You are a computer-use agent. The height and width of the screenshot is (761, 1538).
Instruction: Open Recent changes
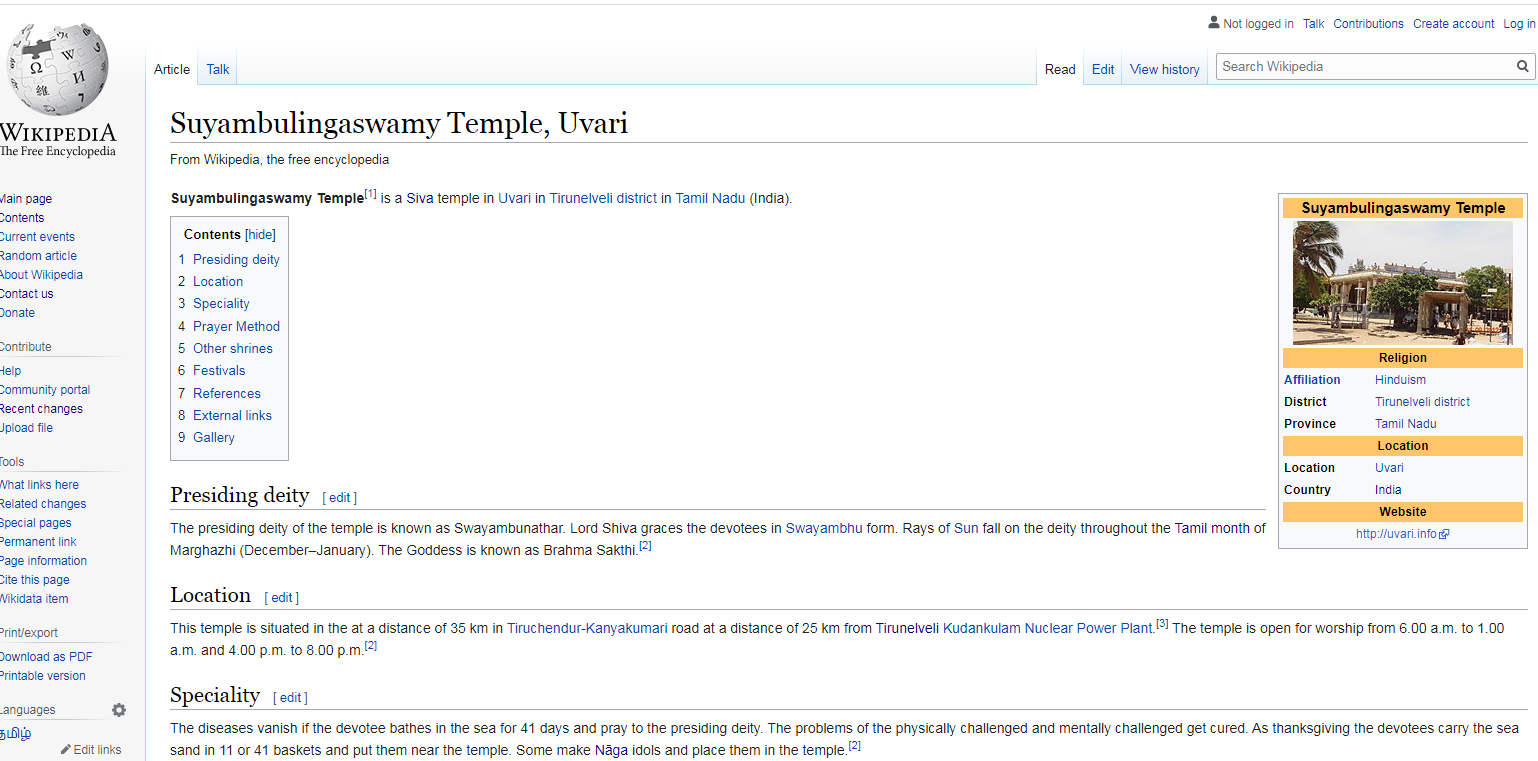point(41,409)
